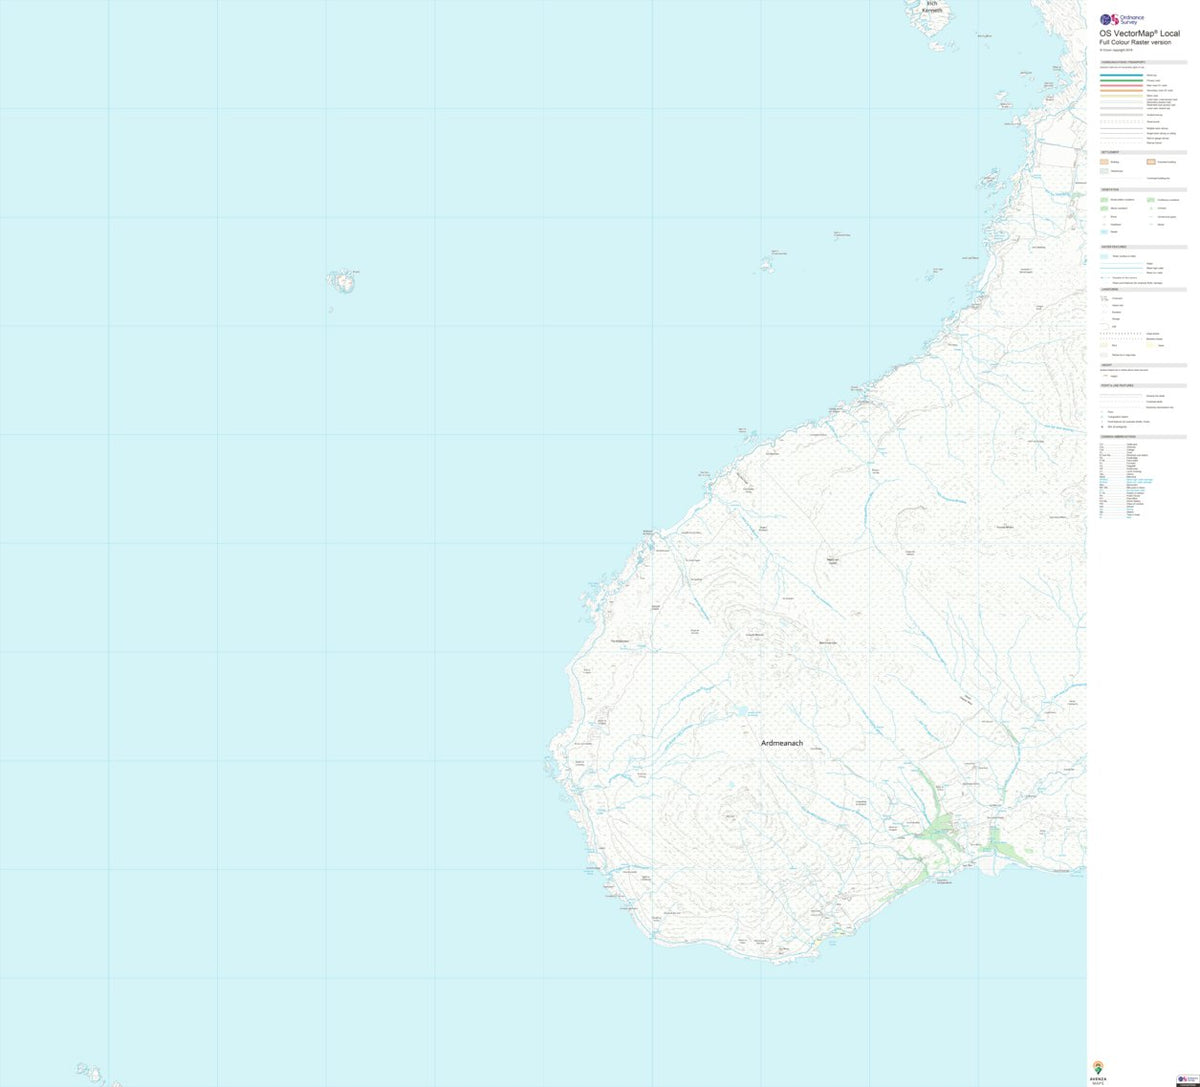Click the blue motorway line sample in legend
This screenshot has width=1200, height=1087.
point(1121,75)
